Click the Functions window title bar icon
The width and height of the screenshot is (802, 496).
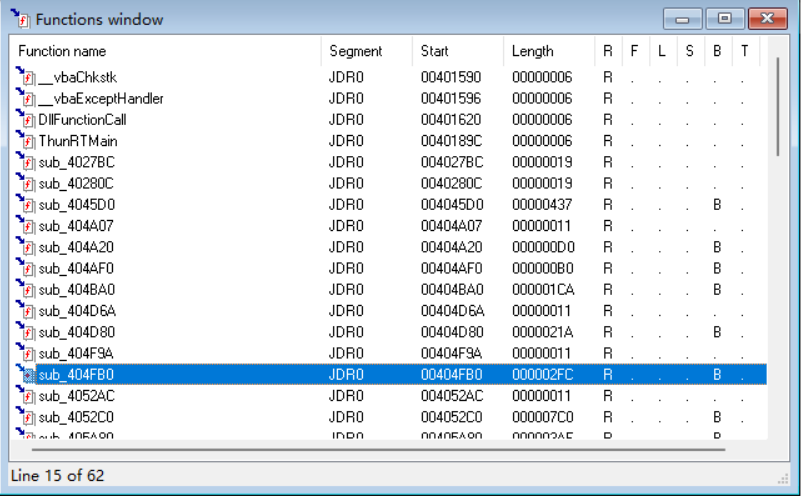pyautogui.click(x=20, y=18)
